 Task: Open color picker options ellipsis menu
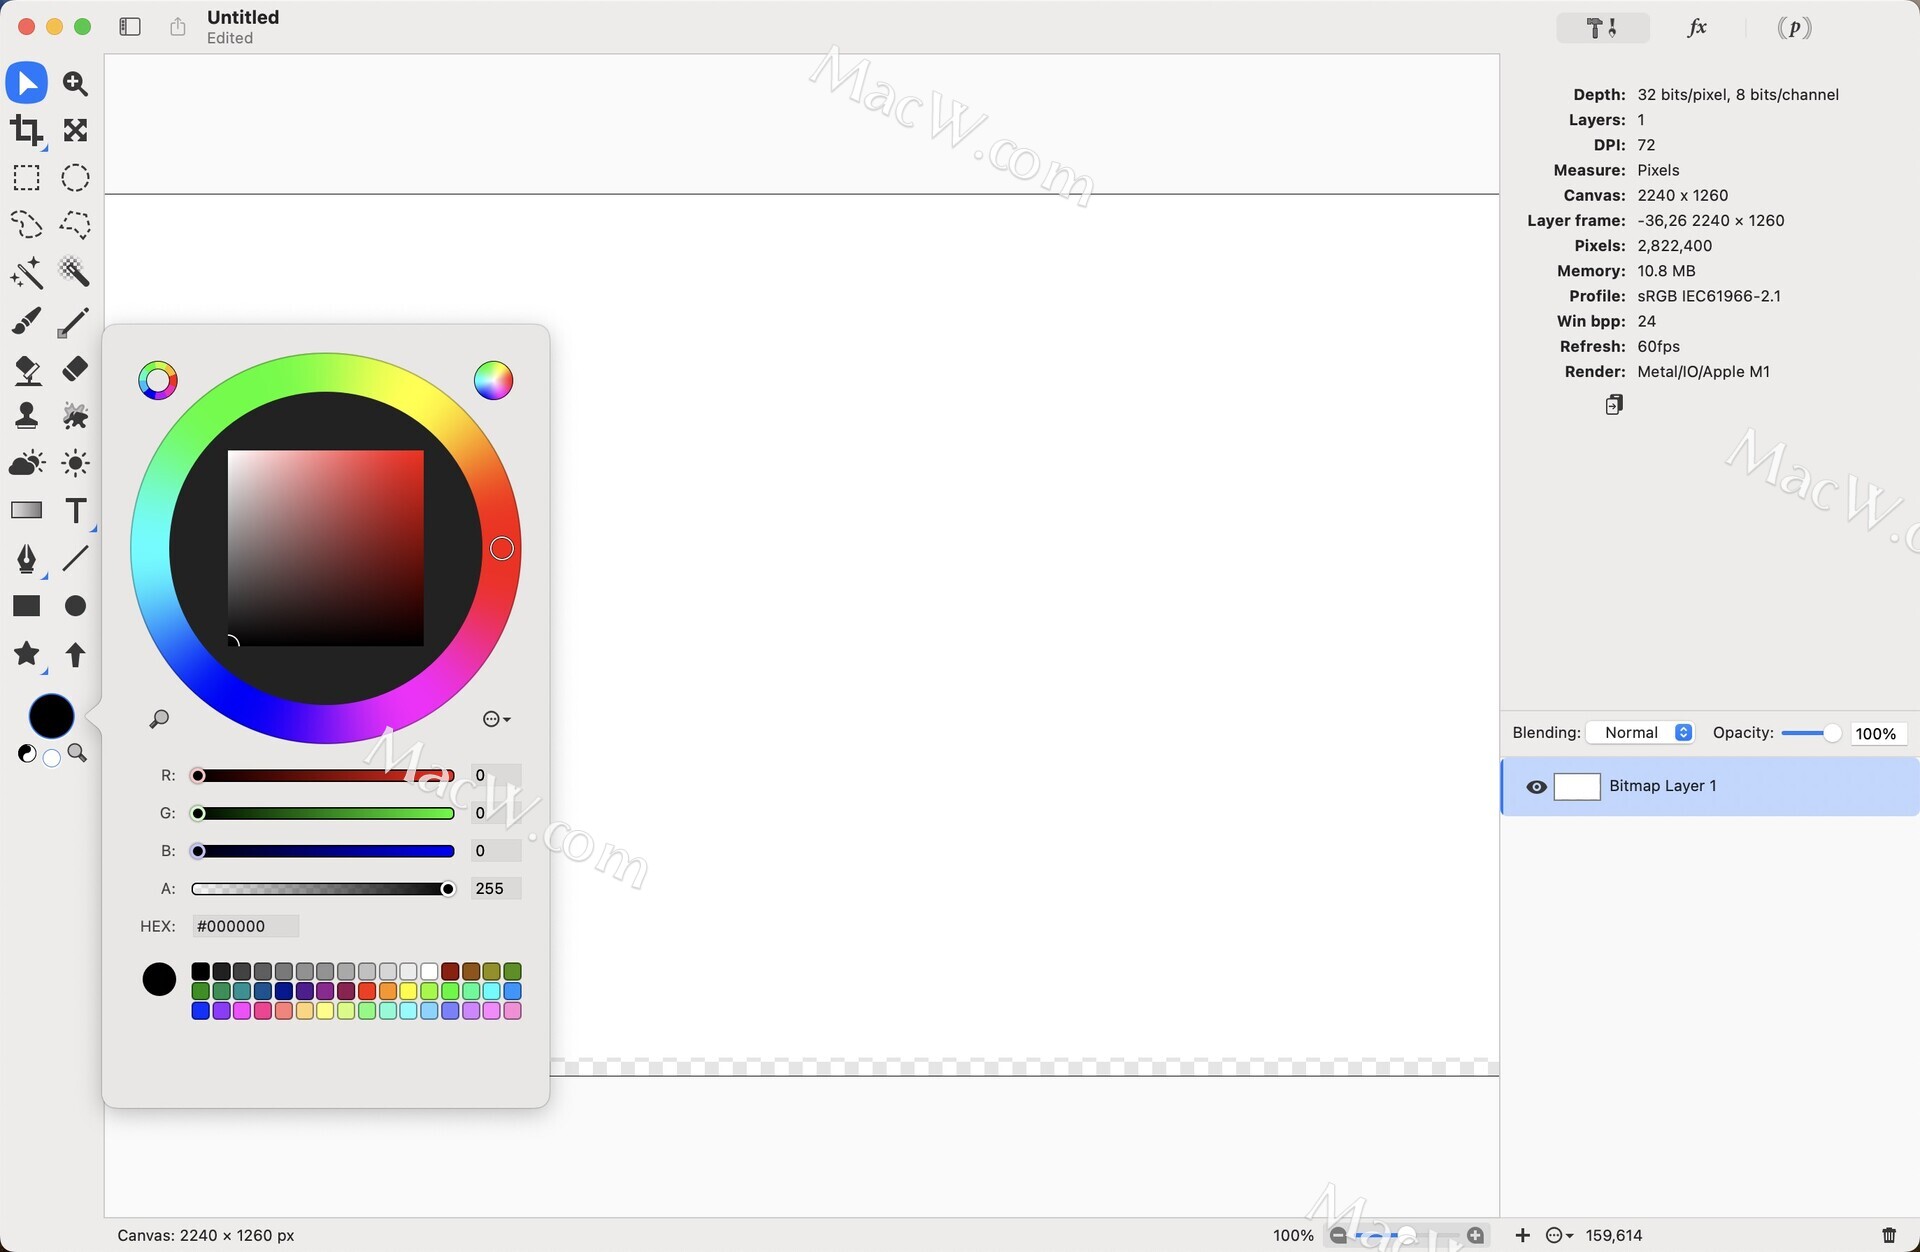pos(496,719)
